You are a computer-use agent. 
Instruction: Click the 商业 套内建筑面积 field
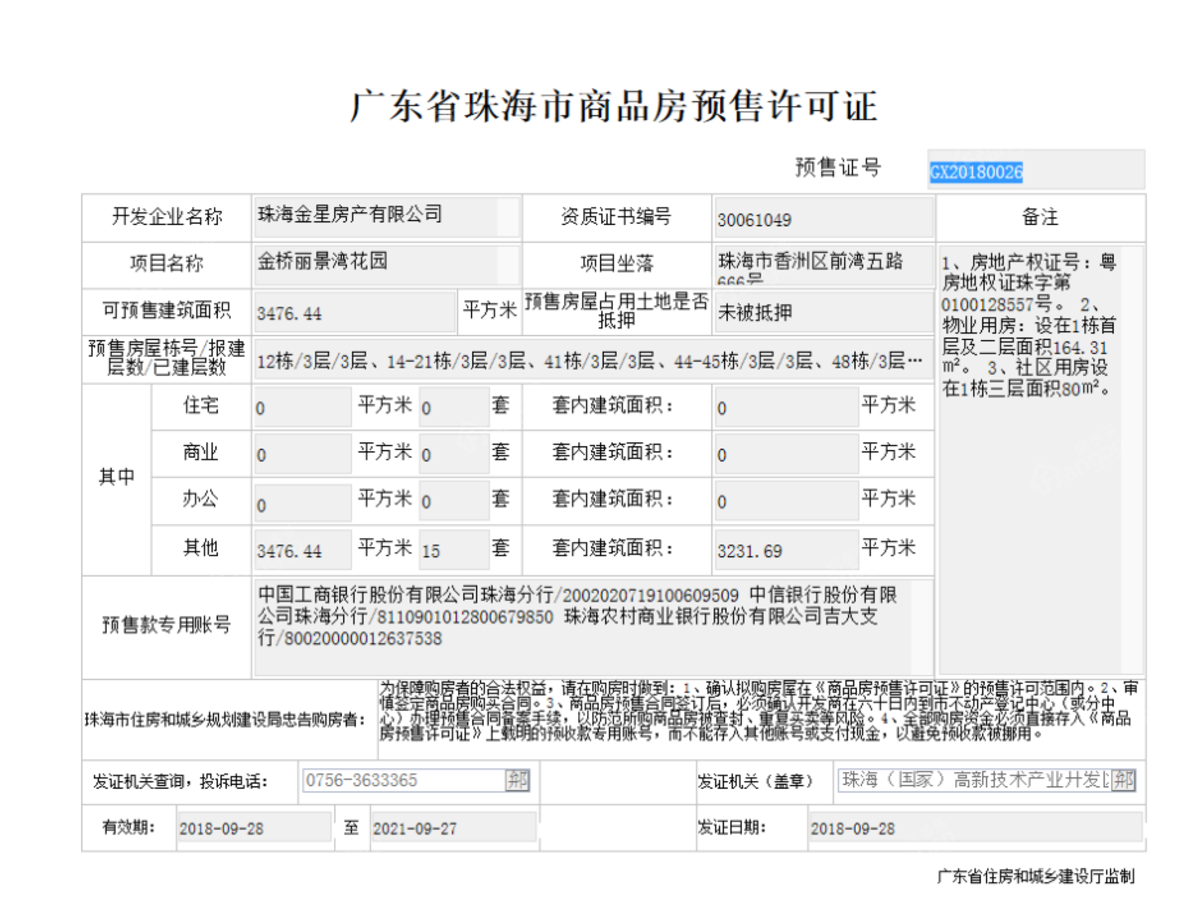786,454
